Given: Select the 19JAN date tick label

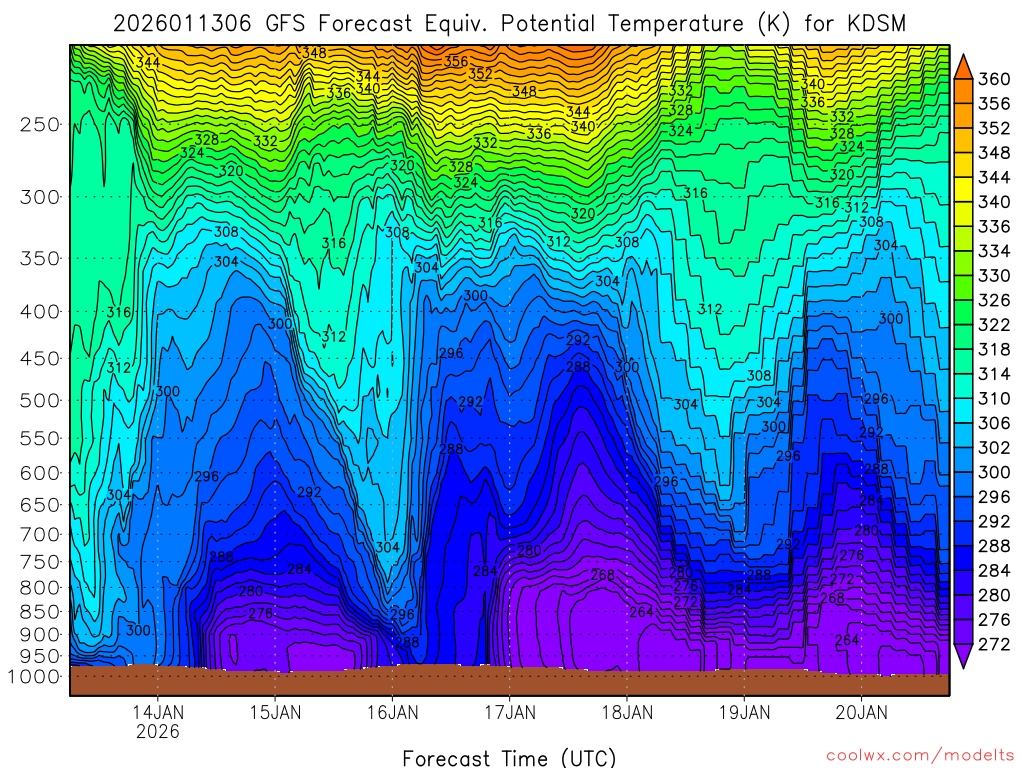Looking at the screenshot, I should tap(744, 712).
